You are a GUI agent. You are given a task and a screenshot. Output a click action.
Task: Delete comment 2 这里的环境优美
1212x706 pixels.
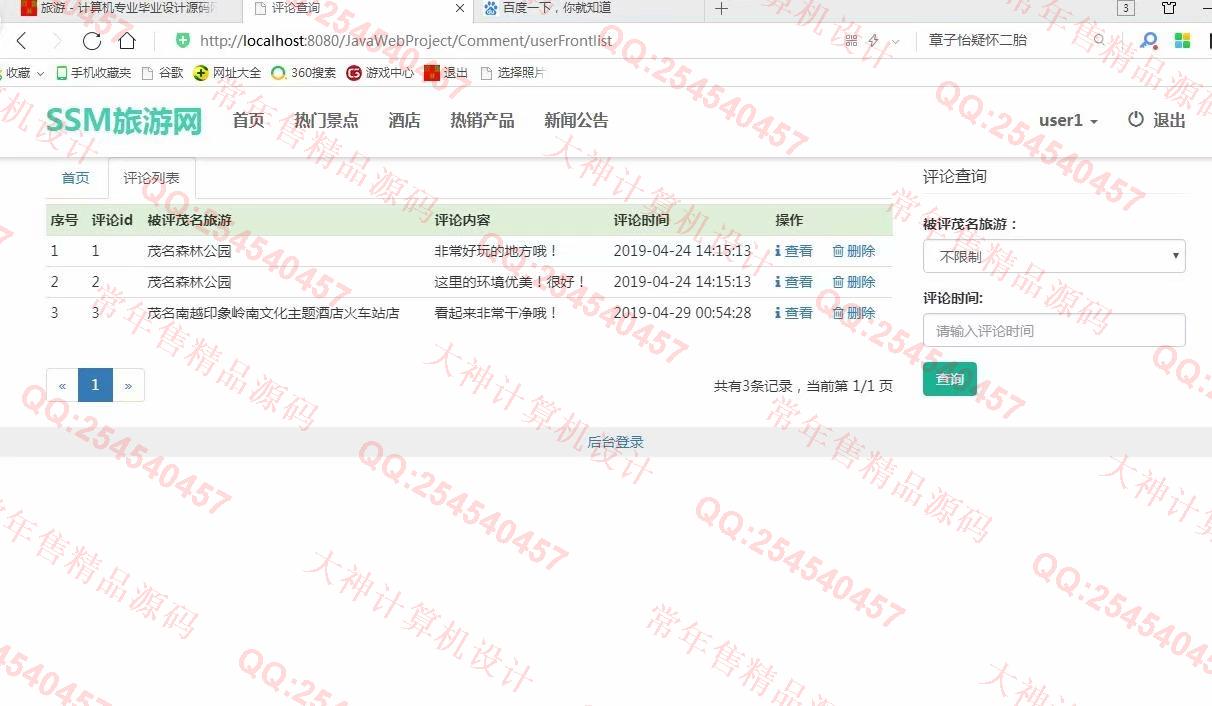[x=854, y=282]
